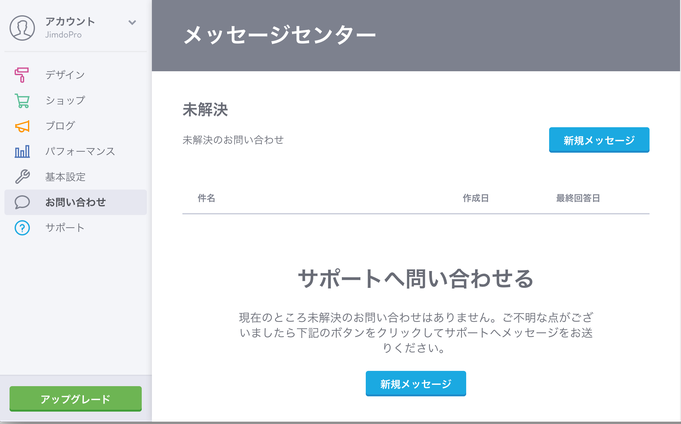Click the top-right 新規メッセージ button

point(599,140)
